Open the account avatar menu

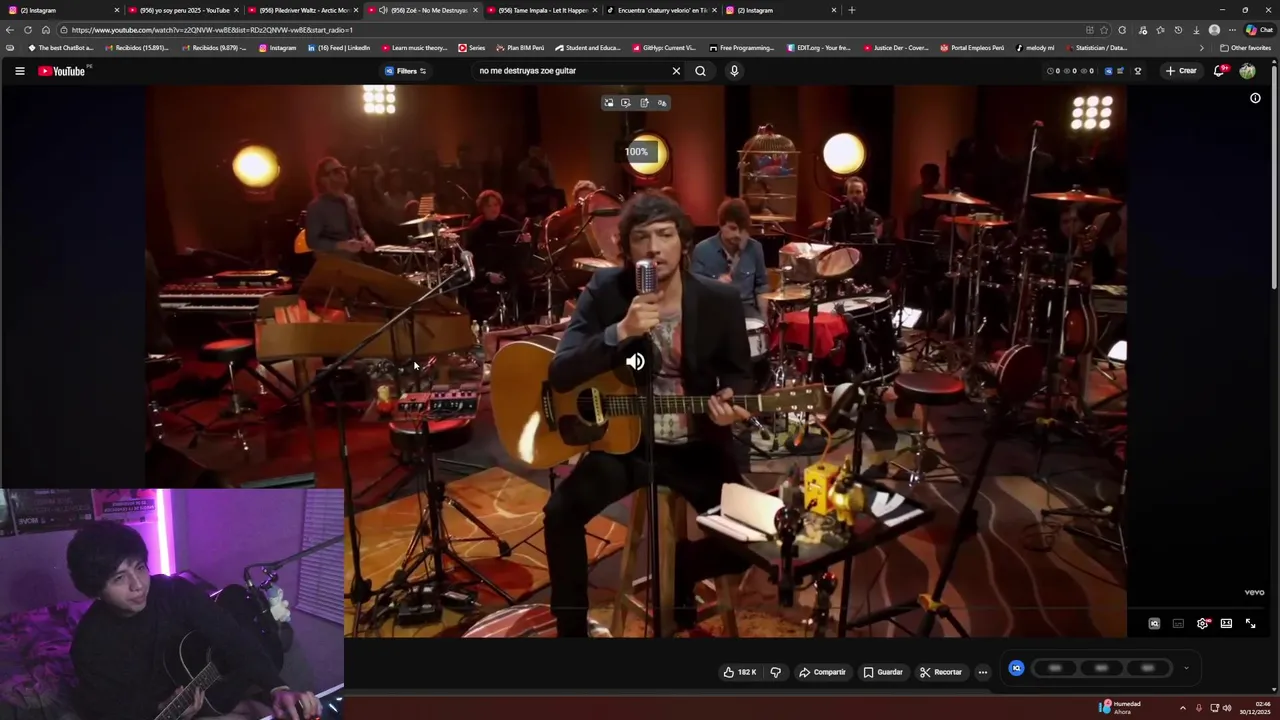coord(1247,71)
